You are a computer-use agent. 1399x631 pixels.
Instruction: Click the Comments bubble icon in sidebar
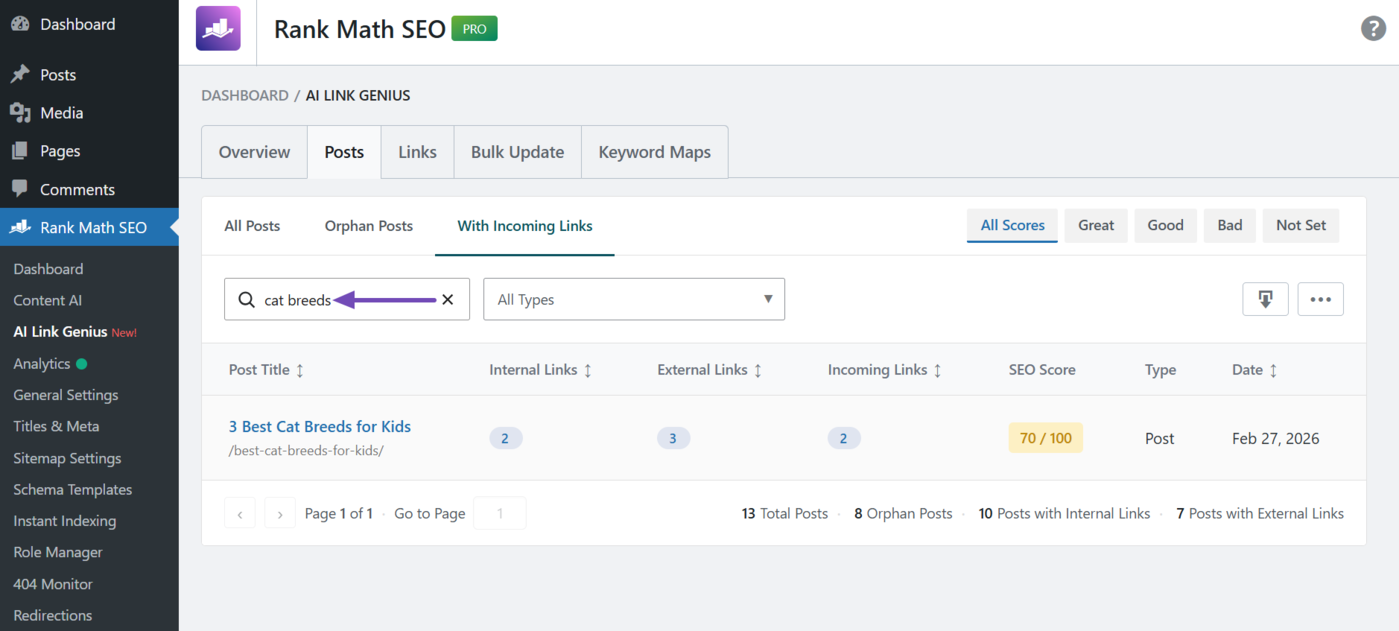click(20, 189)
